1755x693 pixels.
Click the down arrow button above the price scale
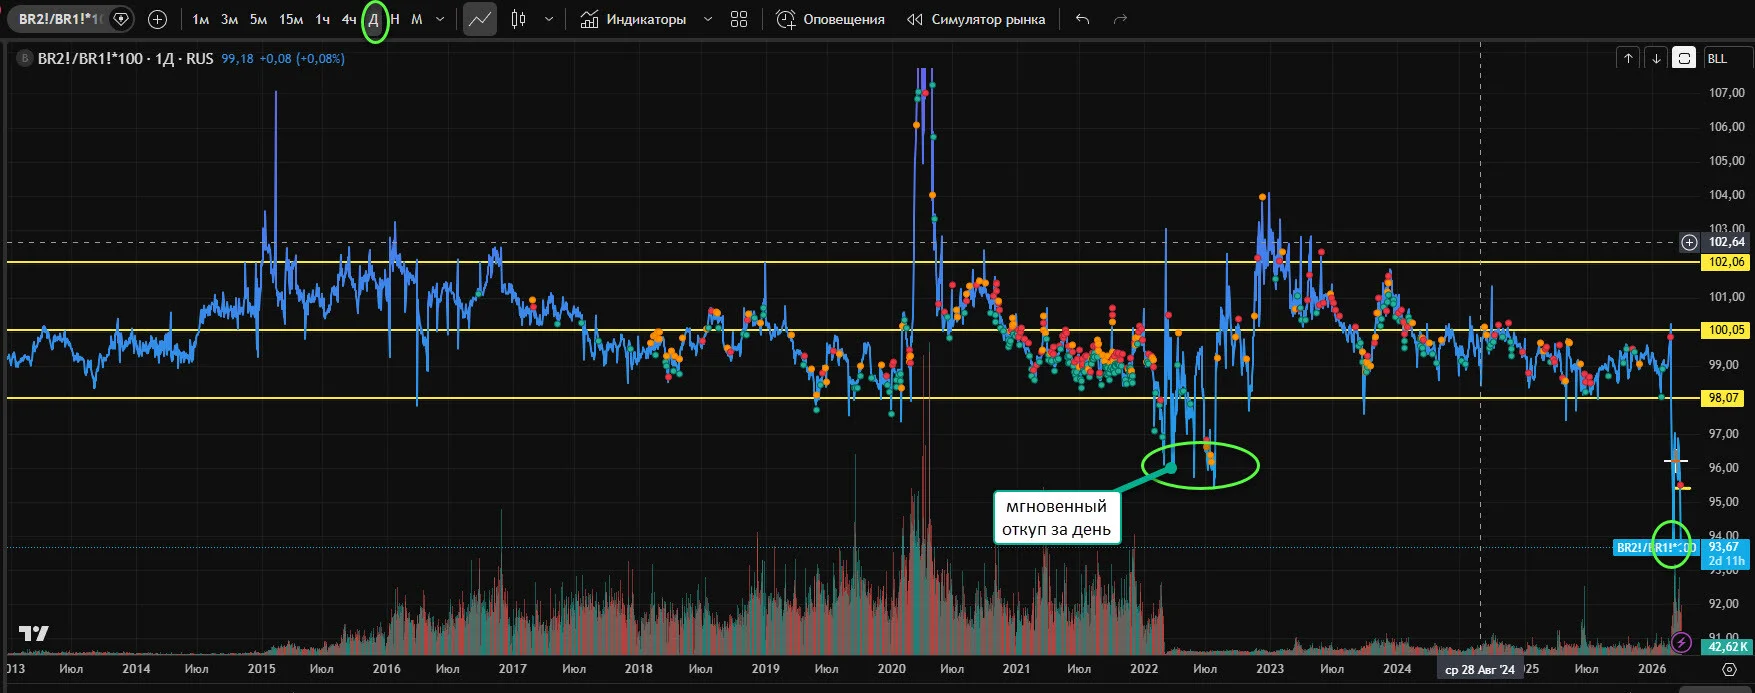click(1656, 58)
